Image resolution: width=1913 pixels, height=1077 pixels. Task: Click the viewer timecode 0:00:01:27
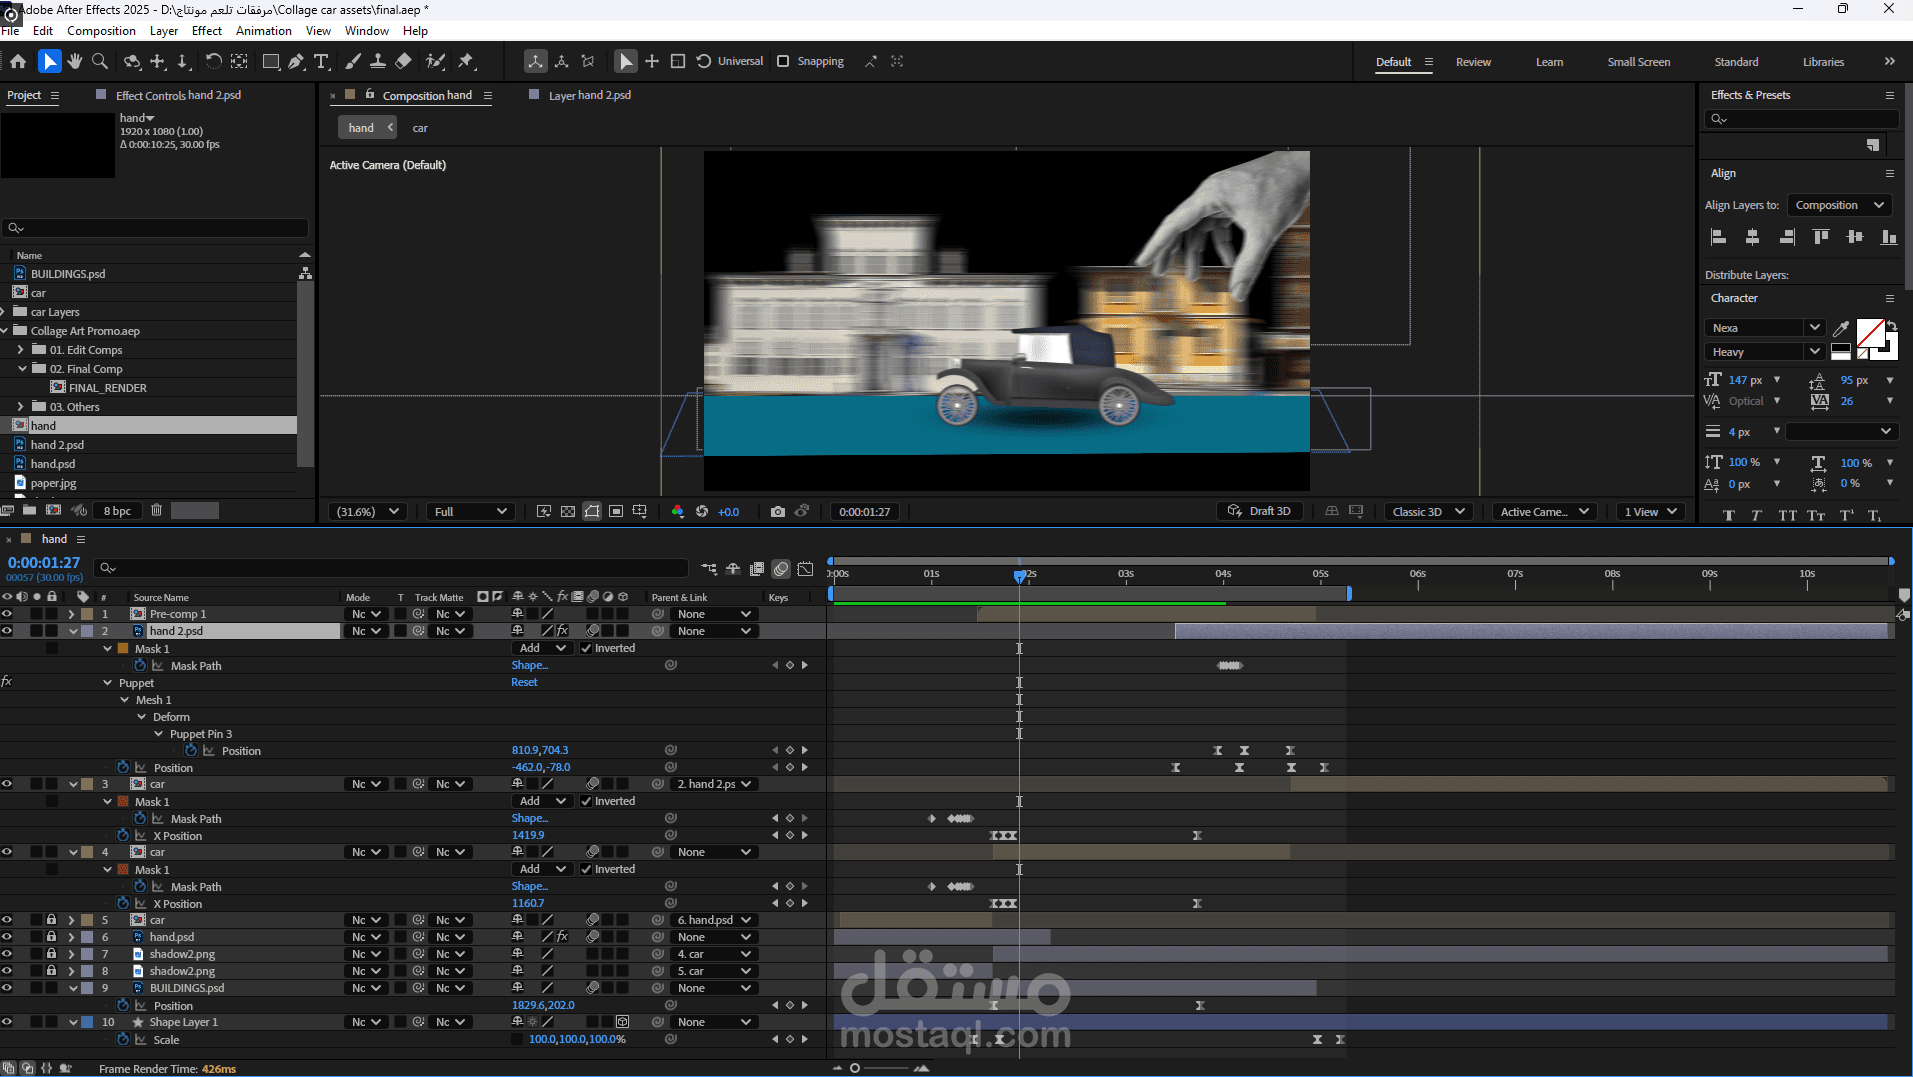click(x=864, y=511)
